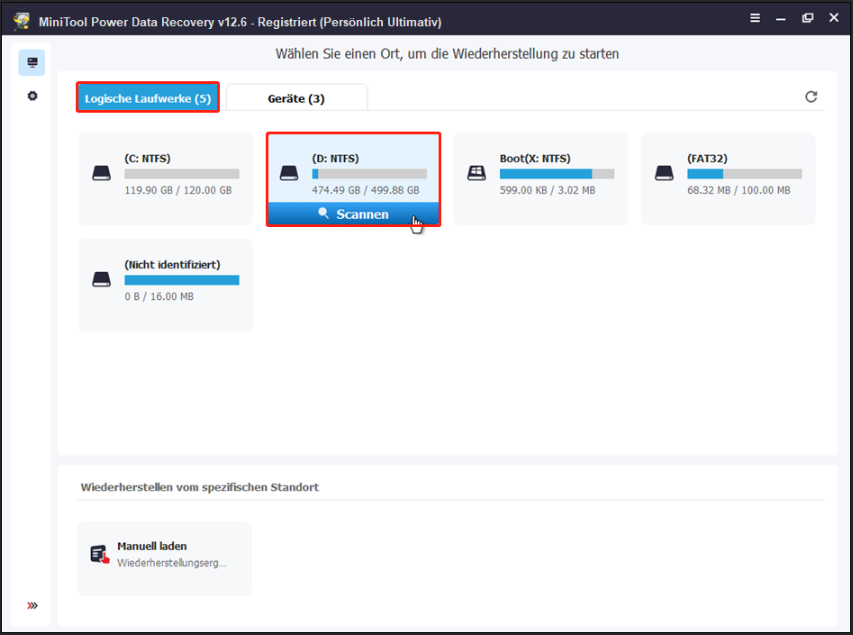Click the 'Wählen Sie einen Ort' heading
The width and height of the screenshot is (853, 635).
pyautogui.click(x=447, y=54)
